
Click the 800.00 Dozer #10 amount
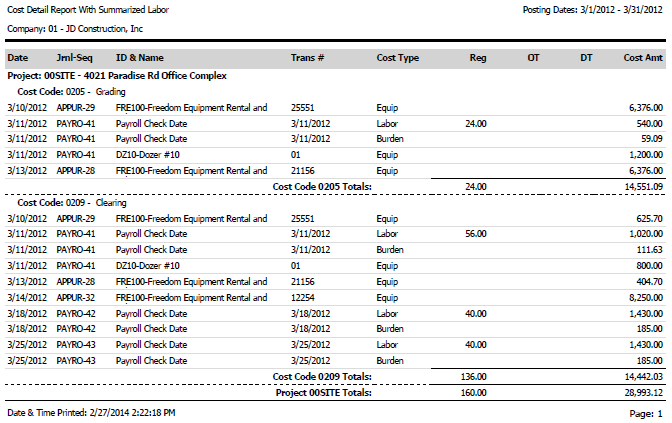coord(649,266)
